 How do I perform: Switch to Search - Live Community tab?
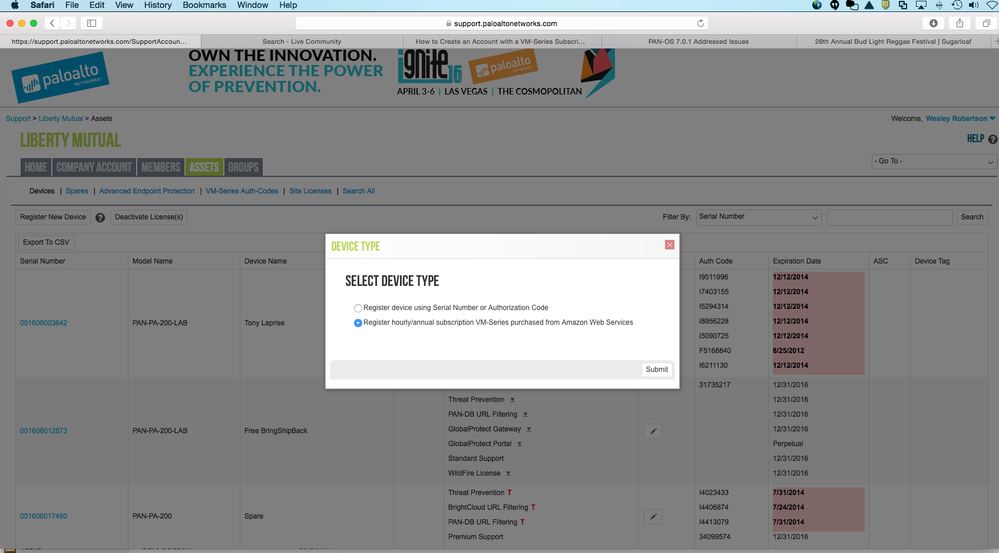click(x=302, y=41)
